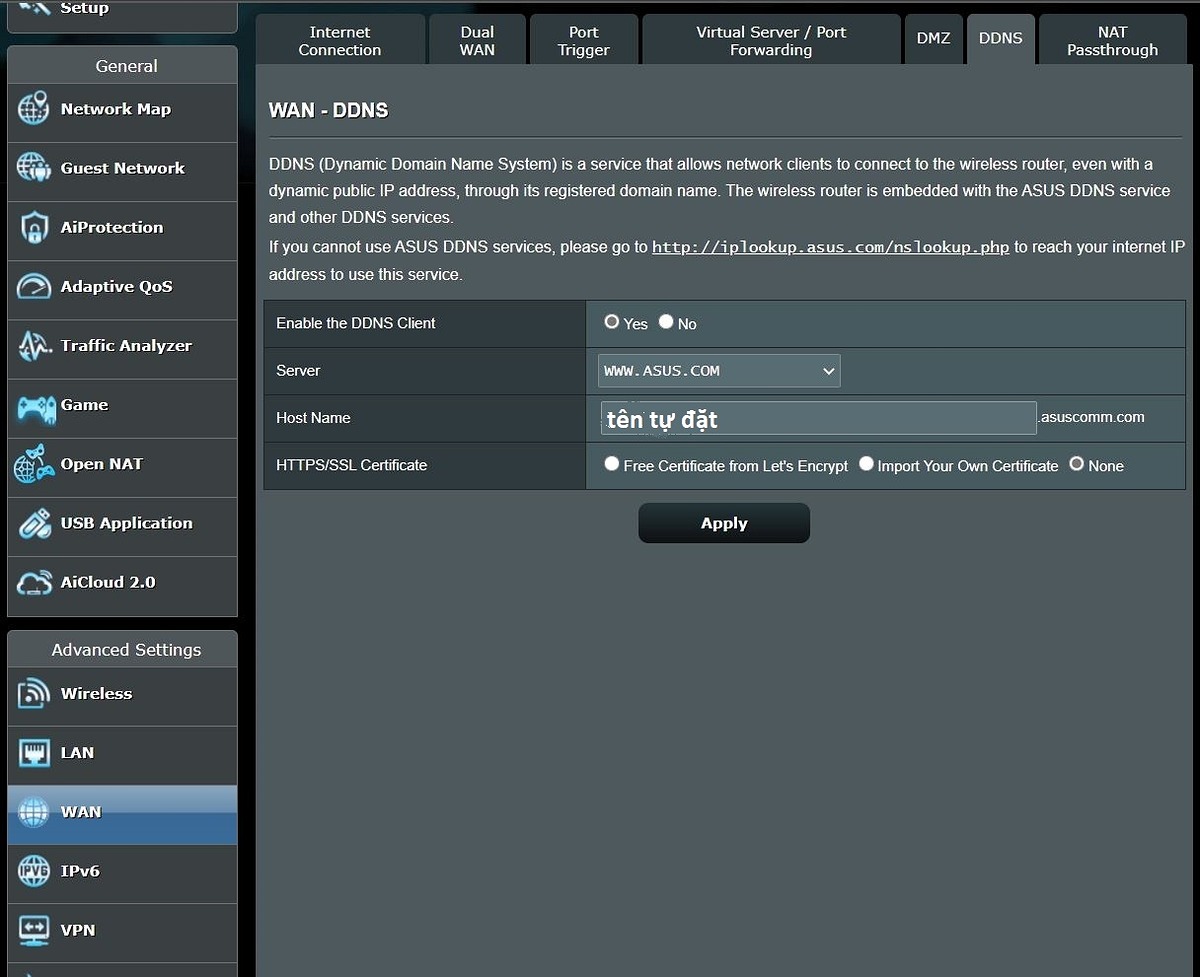Screen dimensions: 1200x977
Task: Select Import Your Own Certificate option
Action: (x=866, y=464)
